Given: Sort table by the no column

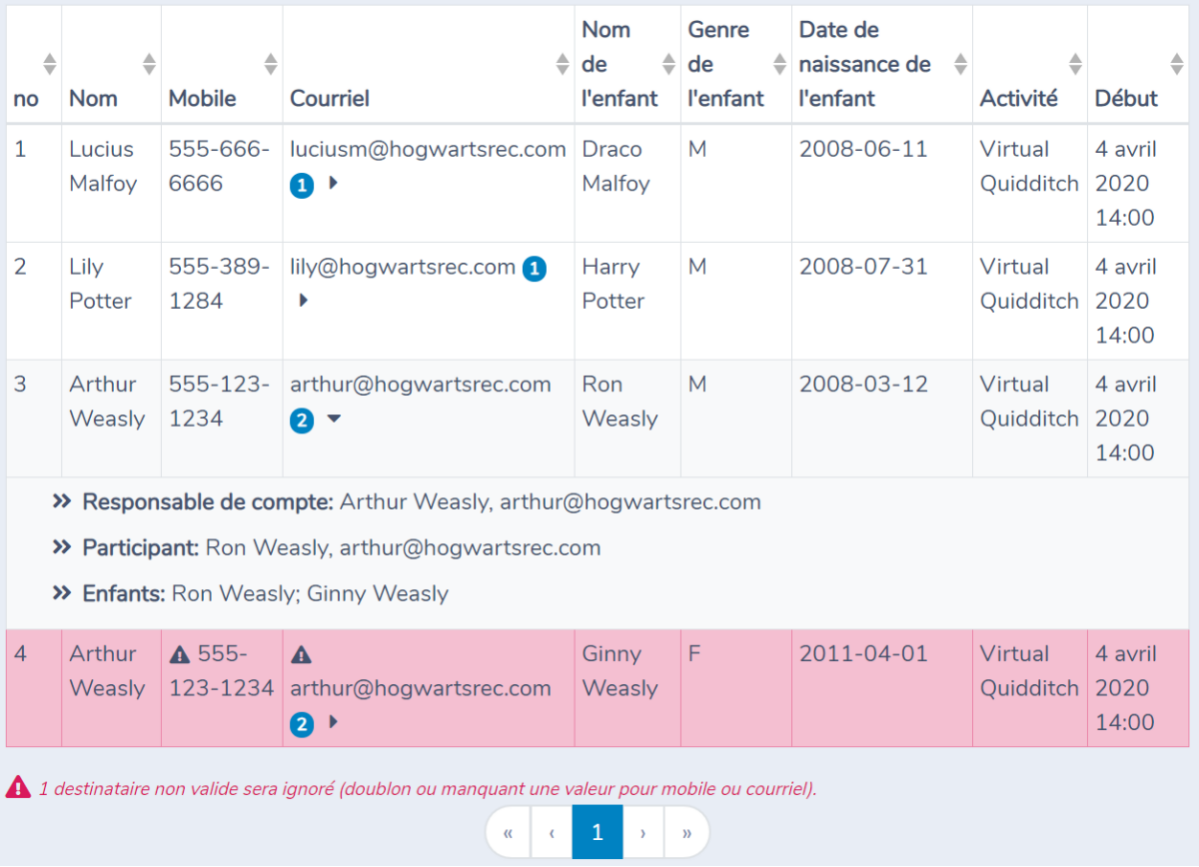Looking at the screenshot, I should [x=49, y=64].
